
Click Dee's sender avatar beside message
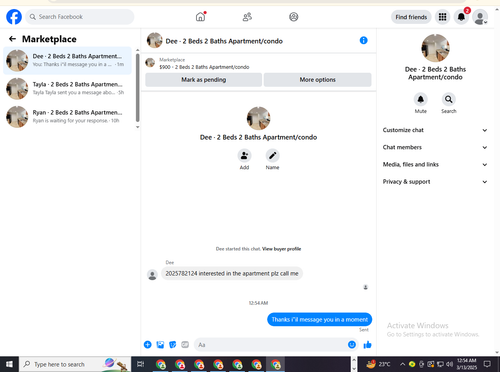(152, 275)
